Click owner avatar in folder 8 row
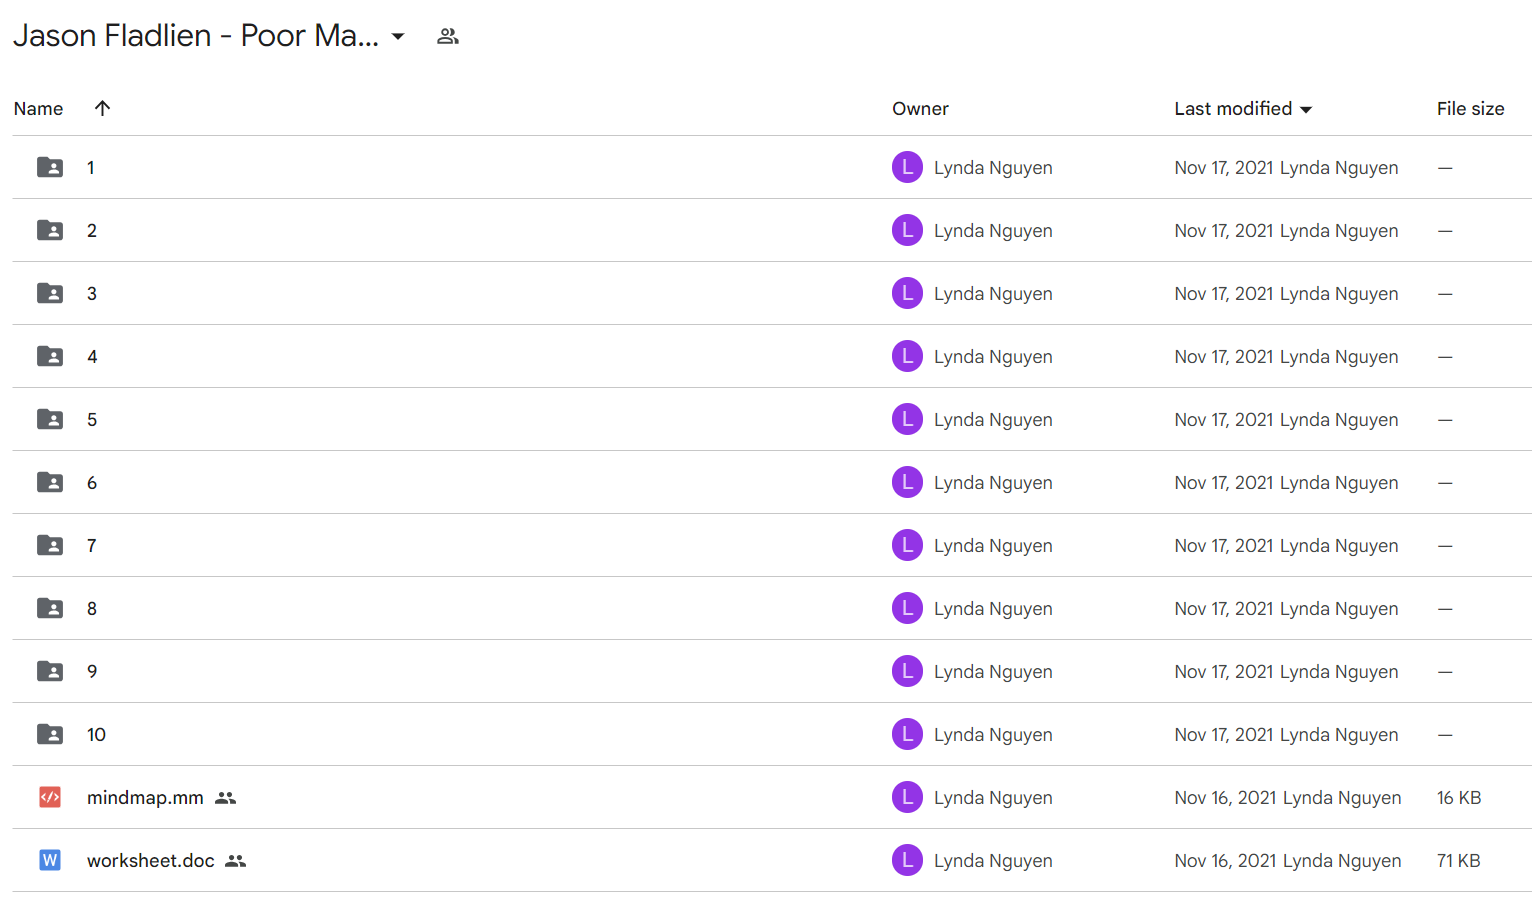1532x920 pixels. click(x=907, y=608)
